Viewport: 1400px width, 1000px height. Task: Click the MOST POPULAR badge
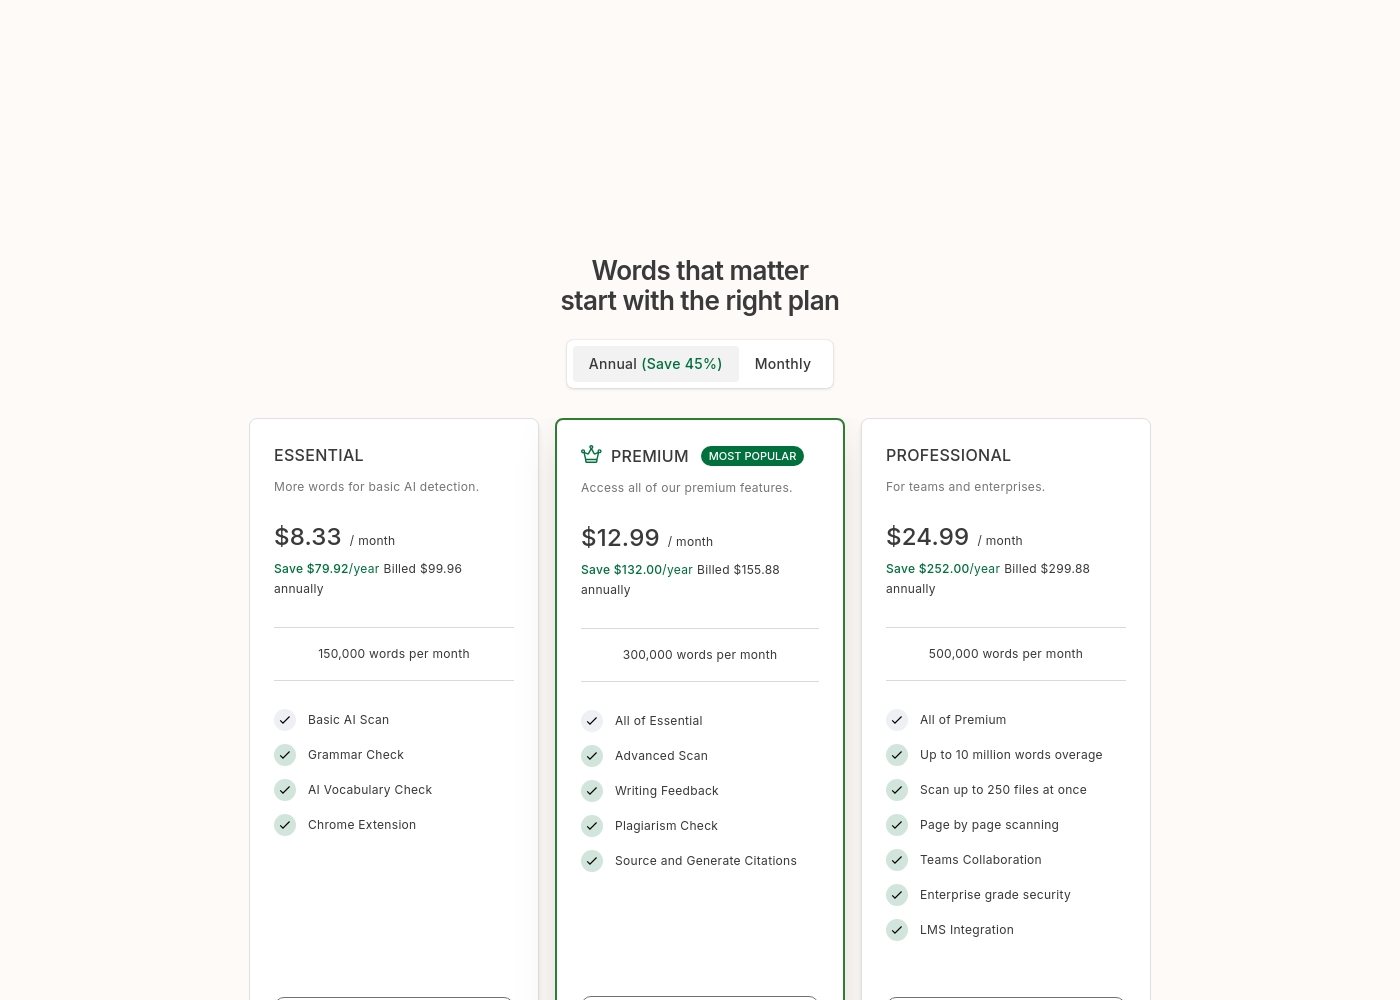[753, 456]
